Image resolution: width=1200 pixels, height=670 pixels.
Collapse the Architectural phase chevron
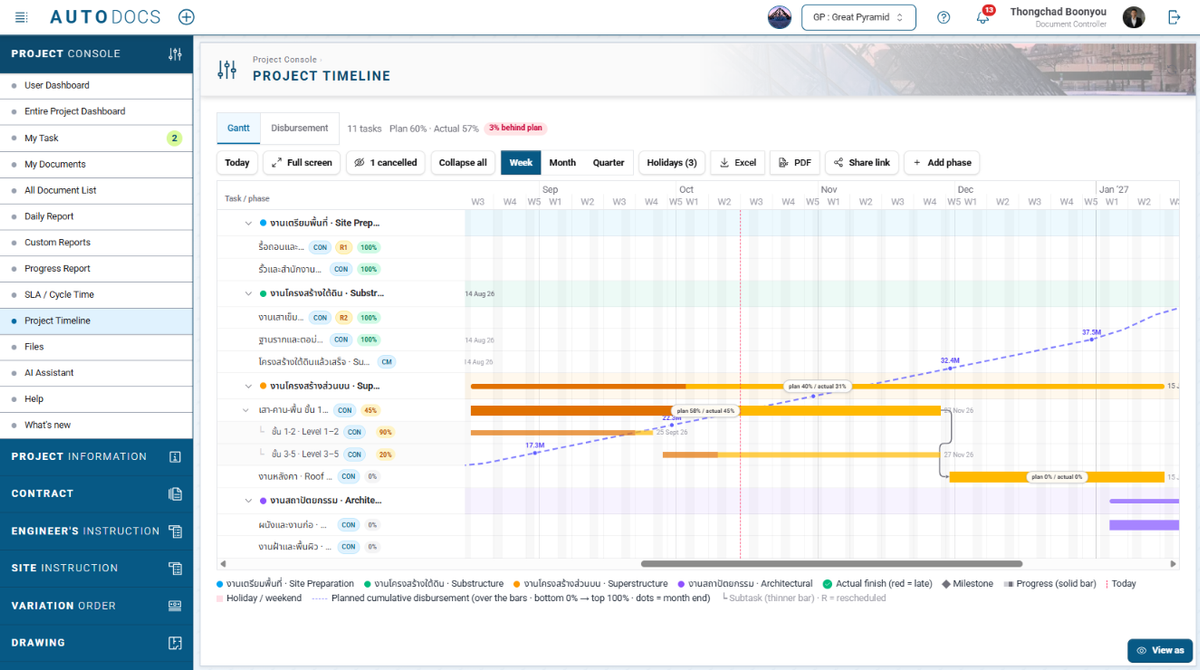[249, 500]
